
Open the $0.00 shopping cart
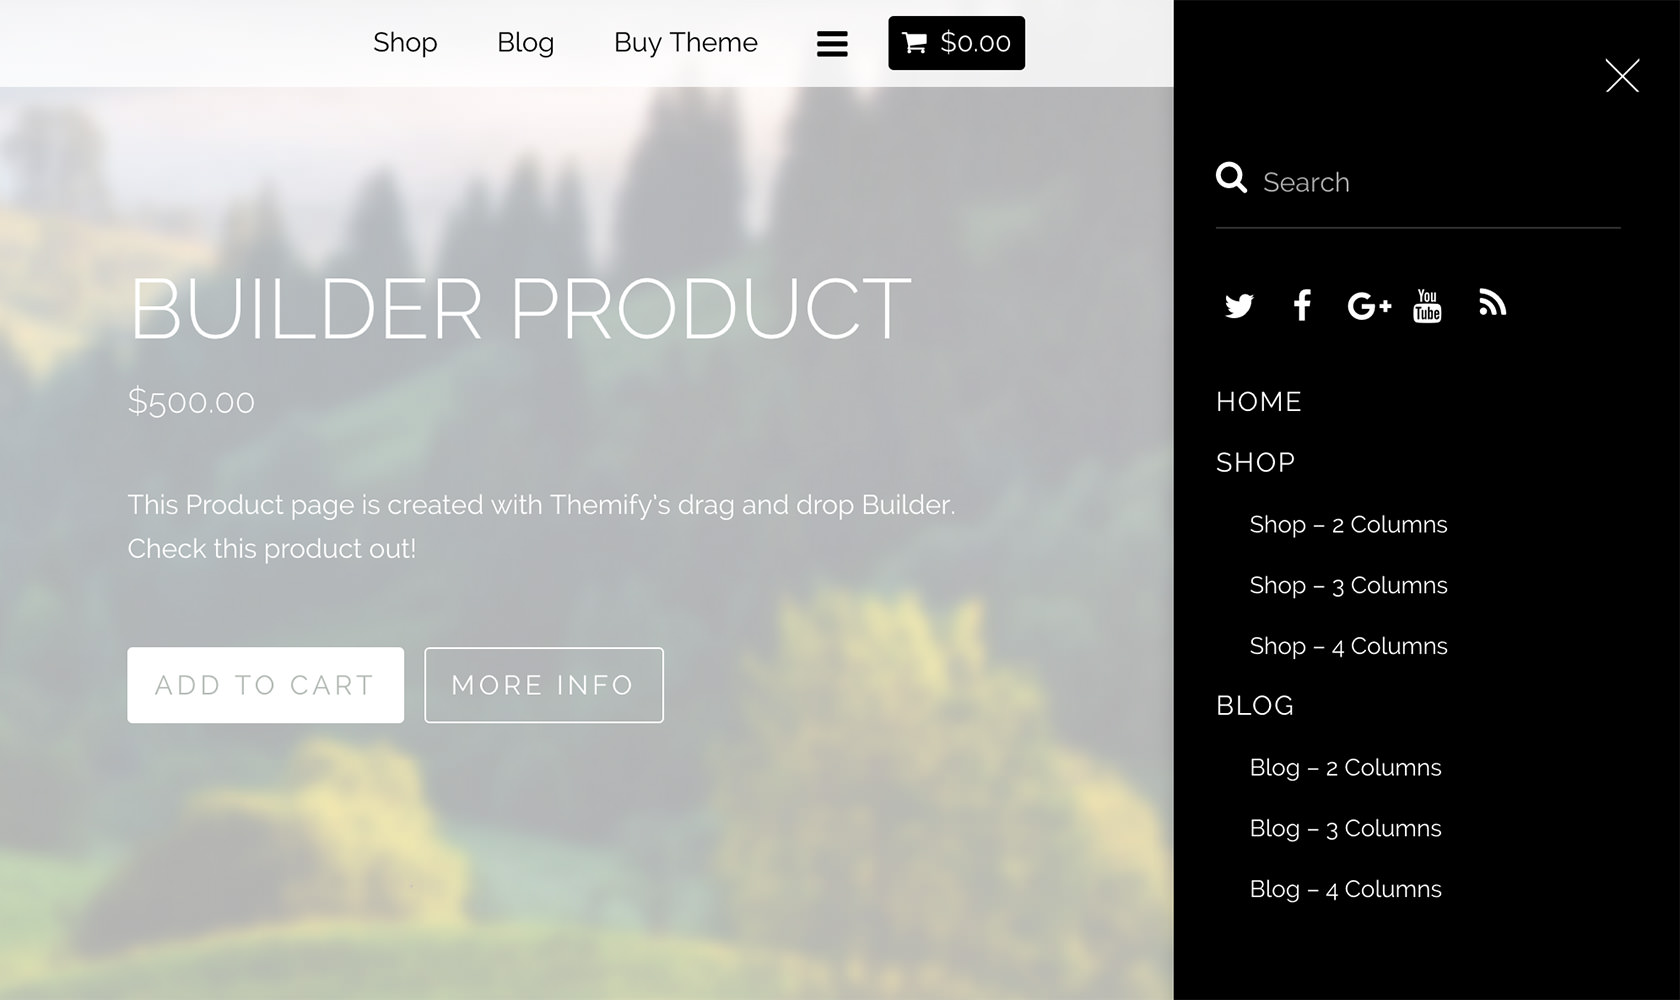coord(956,43)
